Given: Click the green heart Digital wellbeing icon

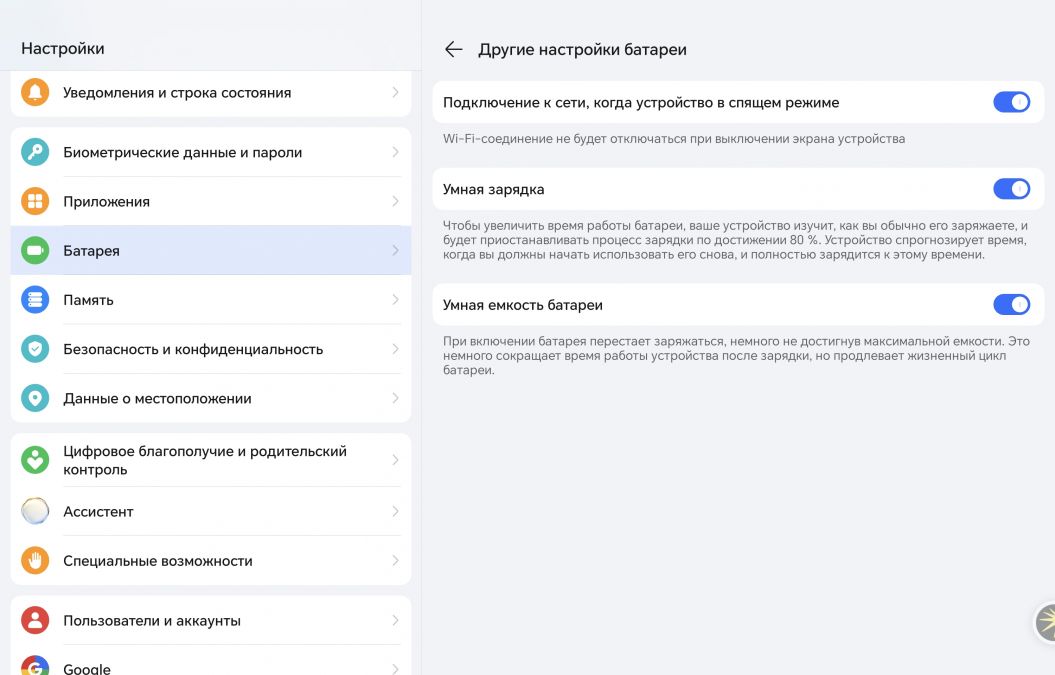Looking at the screenshot, I should (x=35, y=460).
